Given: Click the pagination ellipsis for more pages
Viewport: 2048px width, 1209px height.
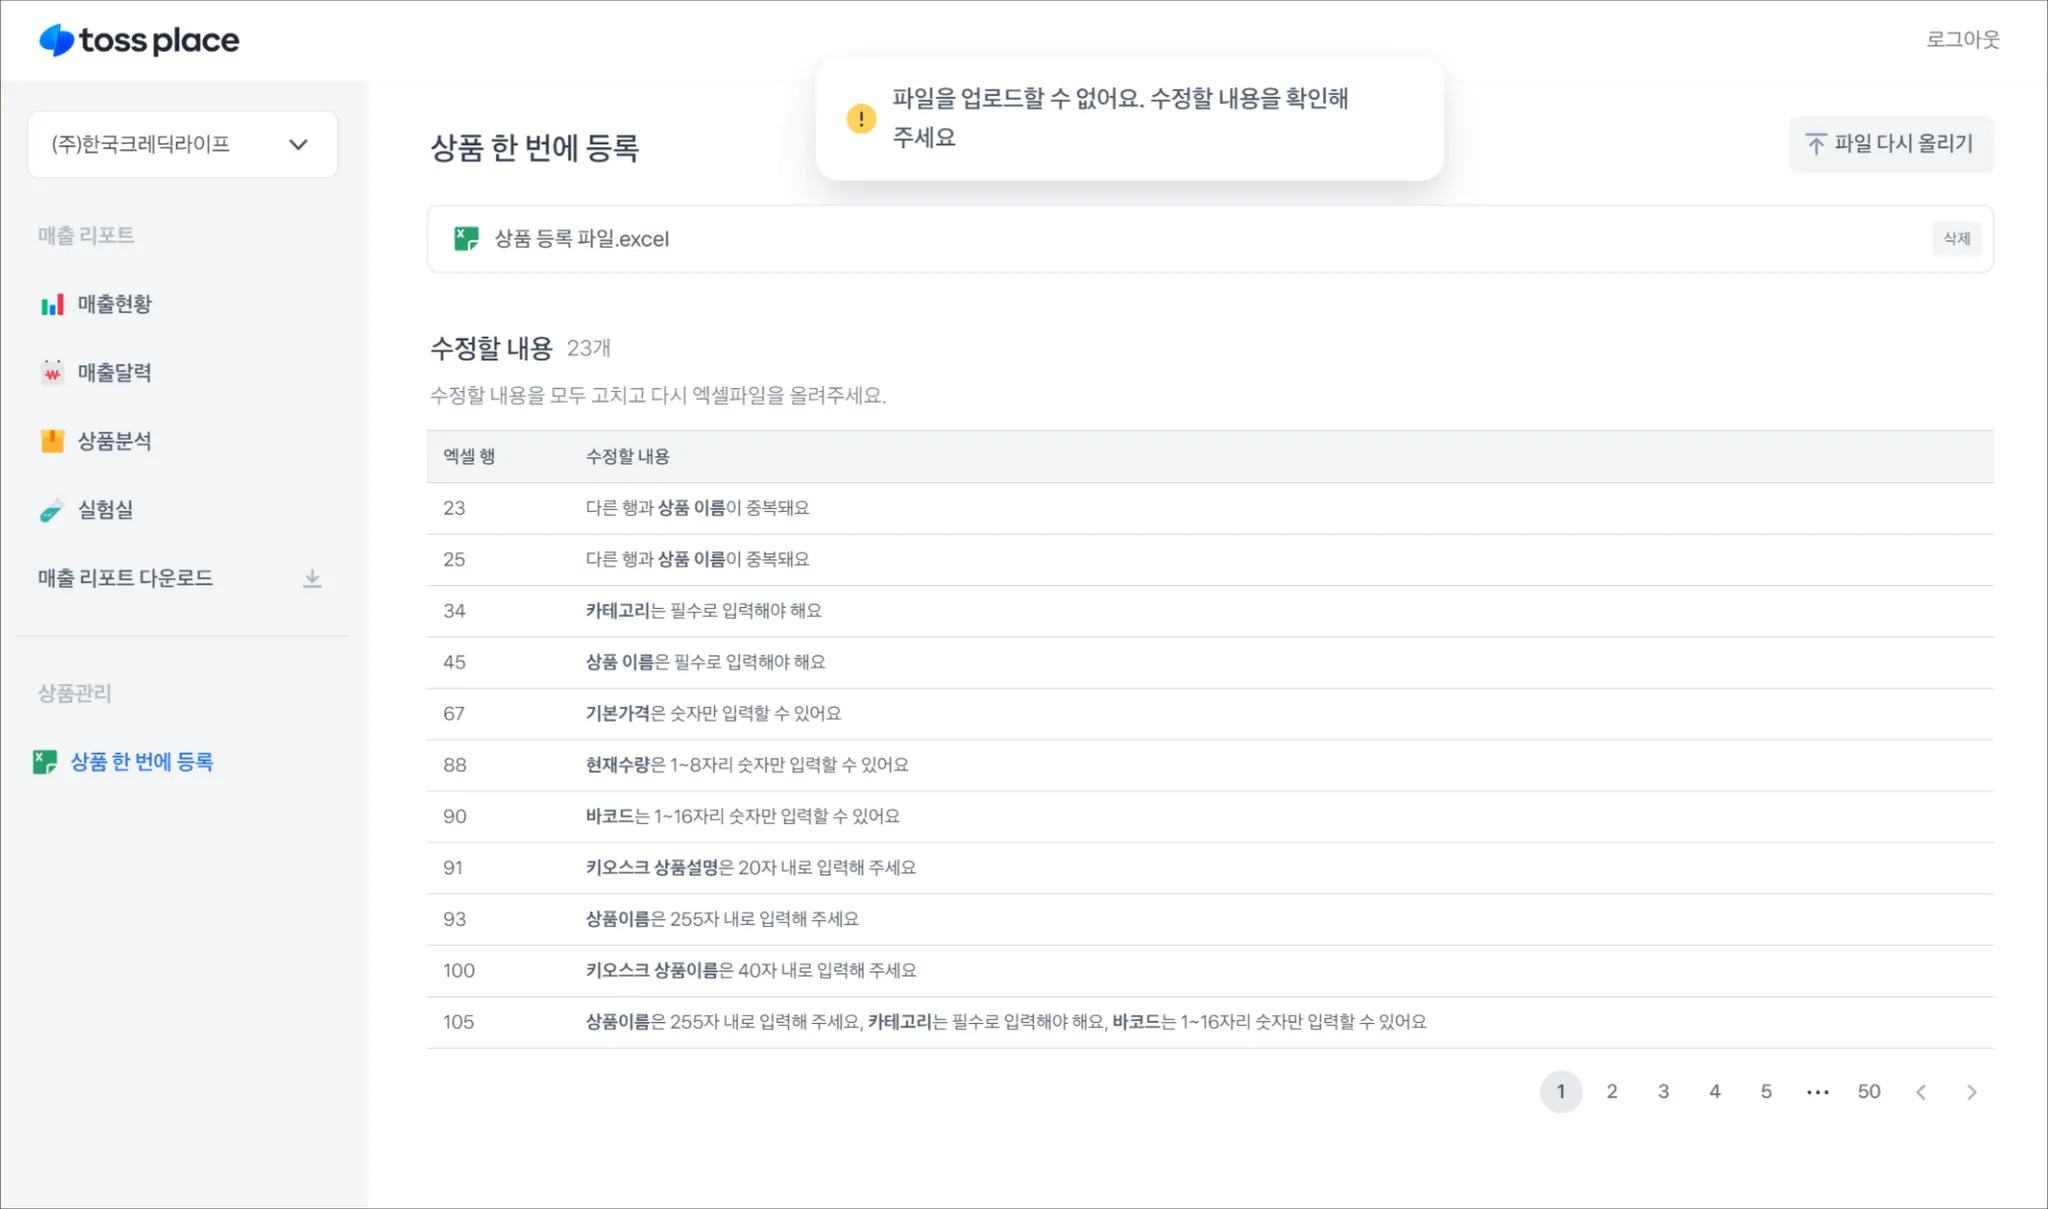Looking at the screenshot, I should point(1817,1092).
